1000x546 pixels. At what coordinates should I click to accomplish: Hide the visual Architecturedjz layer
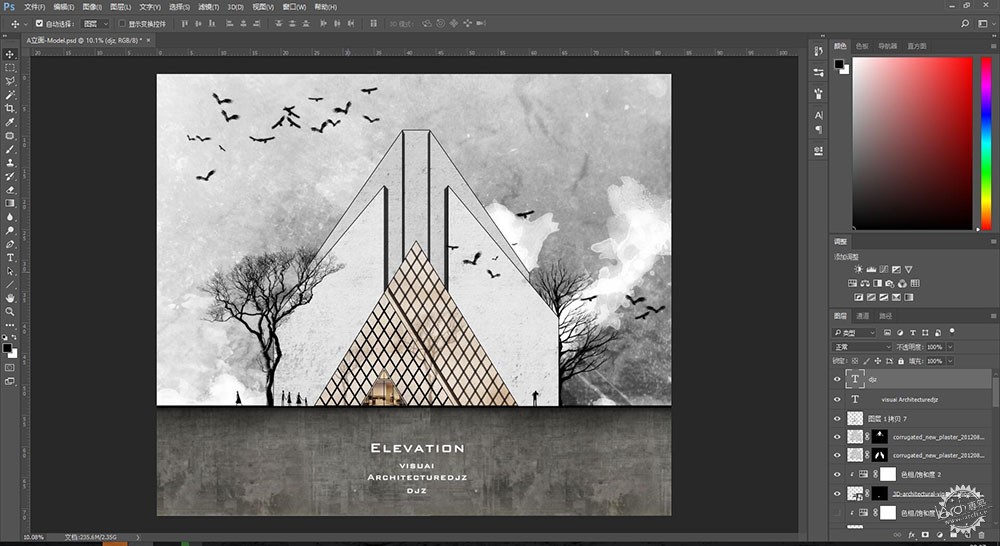pos(837,399)
